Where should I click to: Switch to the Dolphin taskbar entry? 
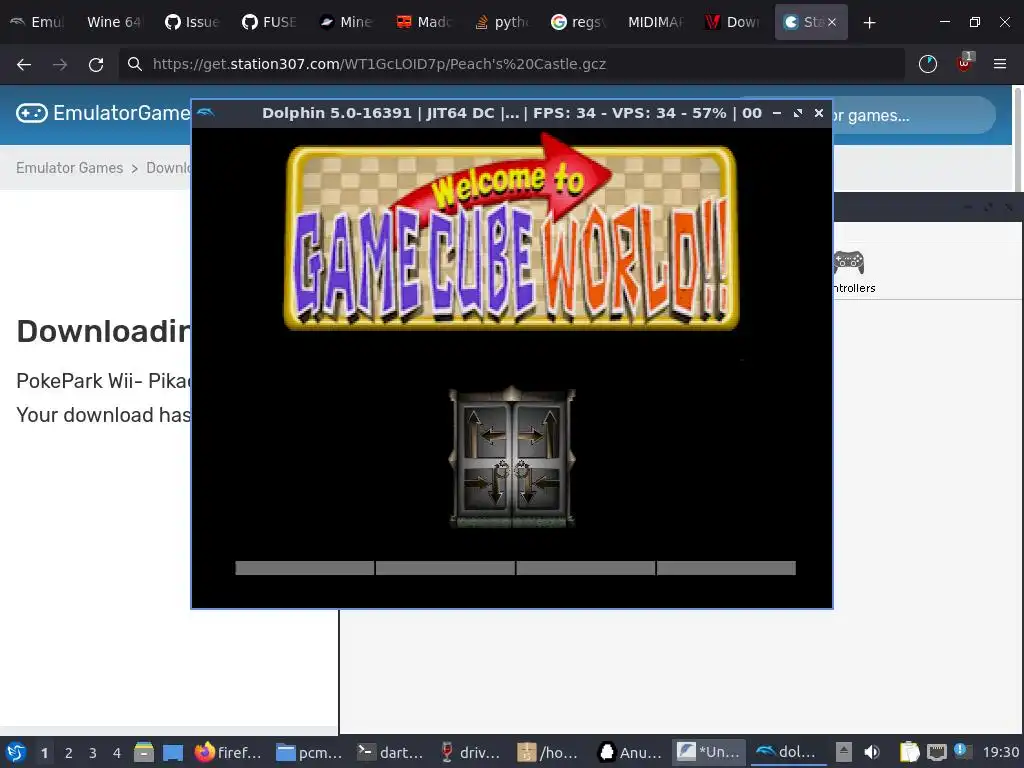pyautogui.click(x=787, y=752)
